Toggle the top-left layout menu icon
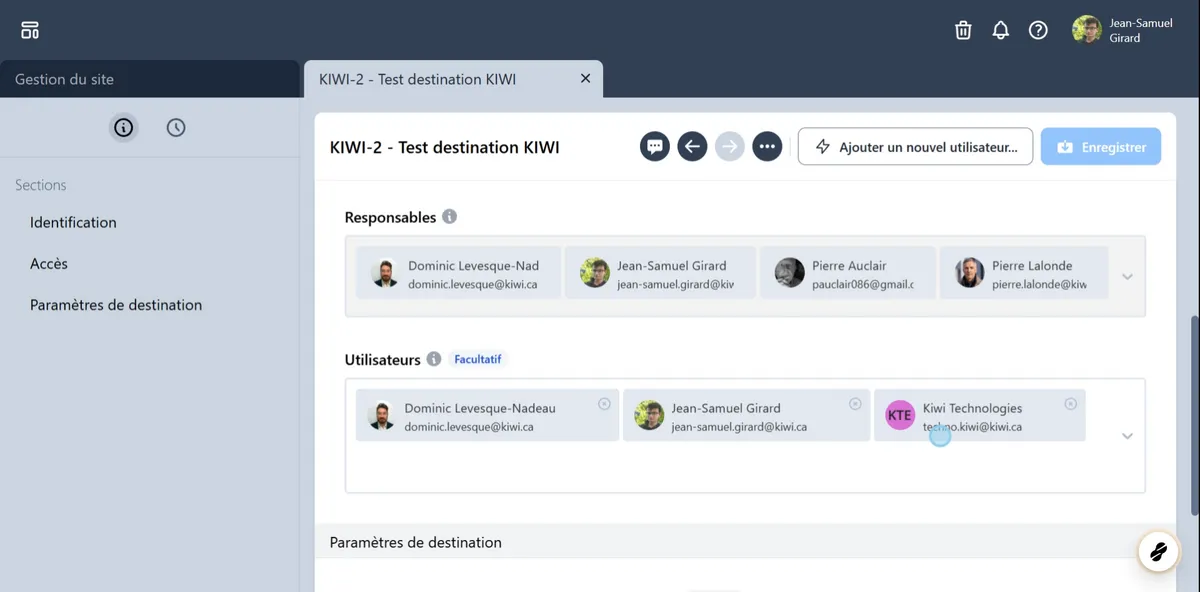The width and height of the screenshot is (1200, 592). [x=30, y=30]
